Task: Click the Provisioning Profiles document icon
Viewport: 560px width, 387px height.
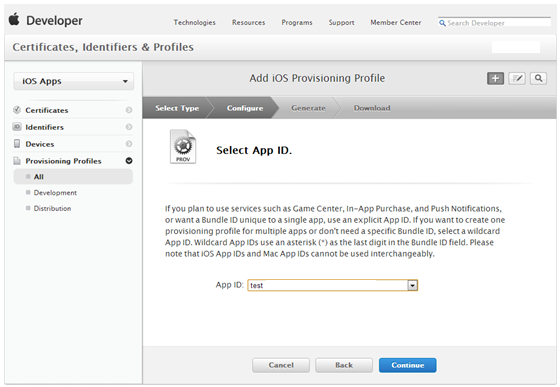Action: [x=17, y=161]
